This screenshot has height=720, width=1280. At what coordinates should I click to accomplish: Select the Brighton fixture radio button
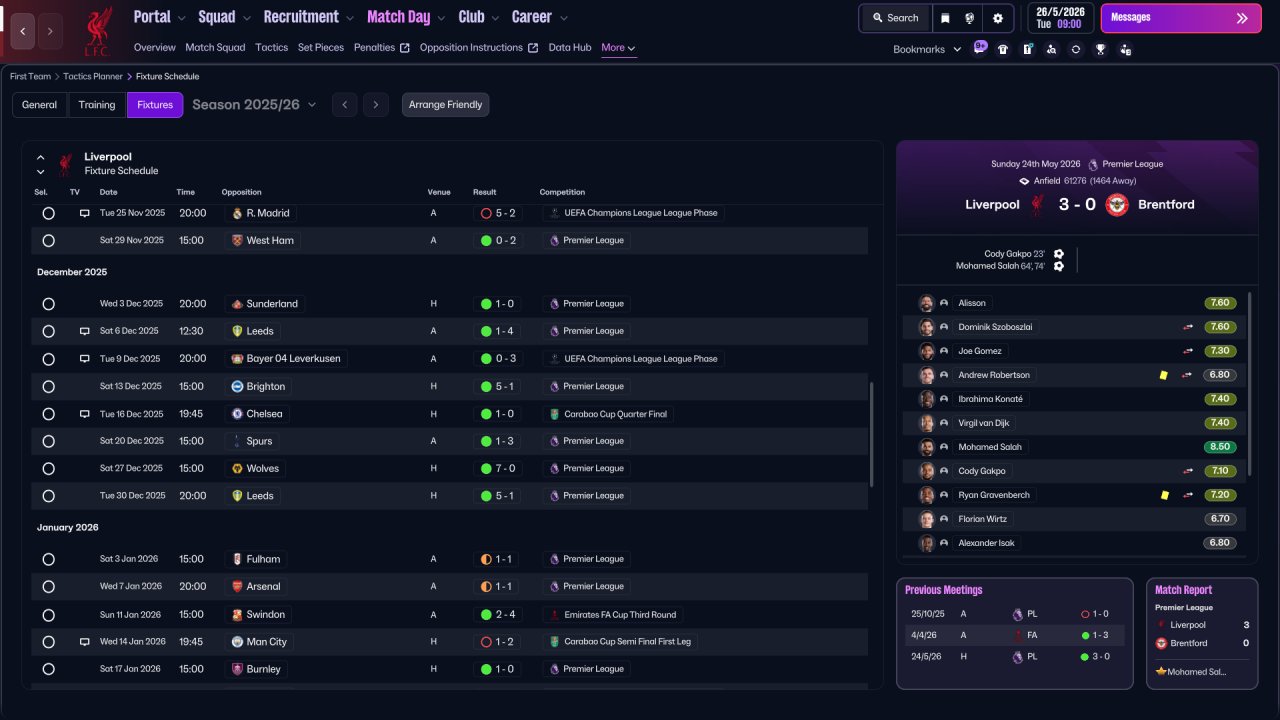coord(48,386)
